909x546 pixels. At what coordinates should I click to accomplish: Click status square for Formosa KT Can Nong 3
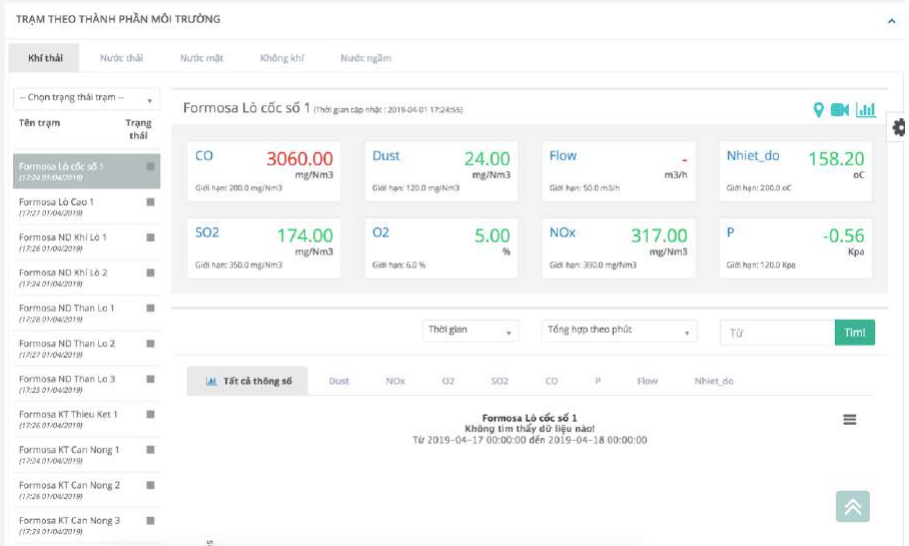[150, 520]
